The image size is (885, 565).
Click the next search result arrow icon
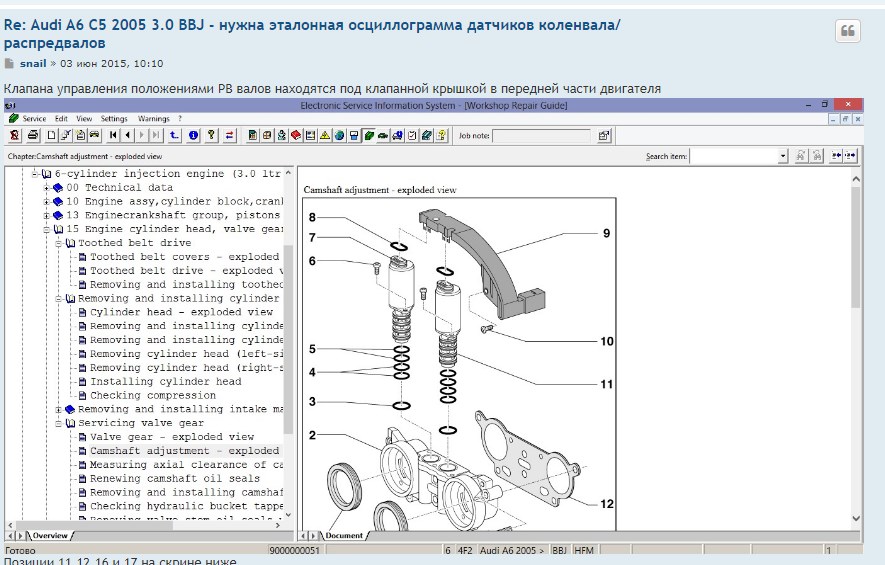tap(850, 156)
